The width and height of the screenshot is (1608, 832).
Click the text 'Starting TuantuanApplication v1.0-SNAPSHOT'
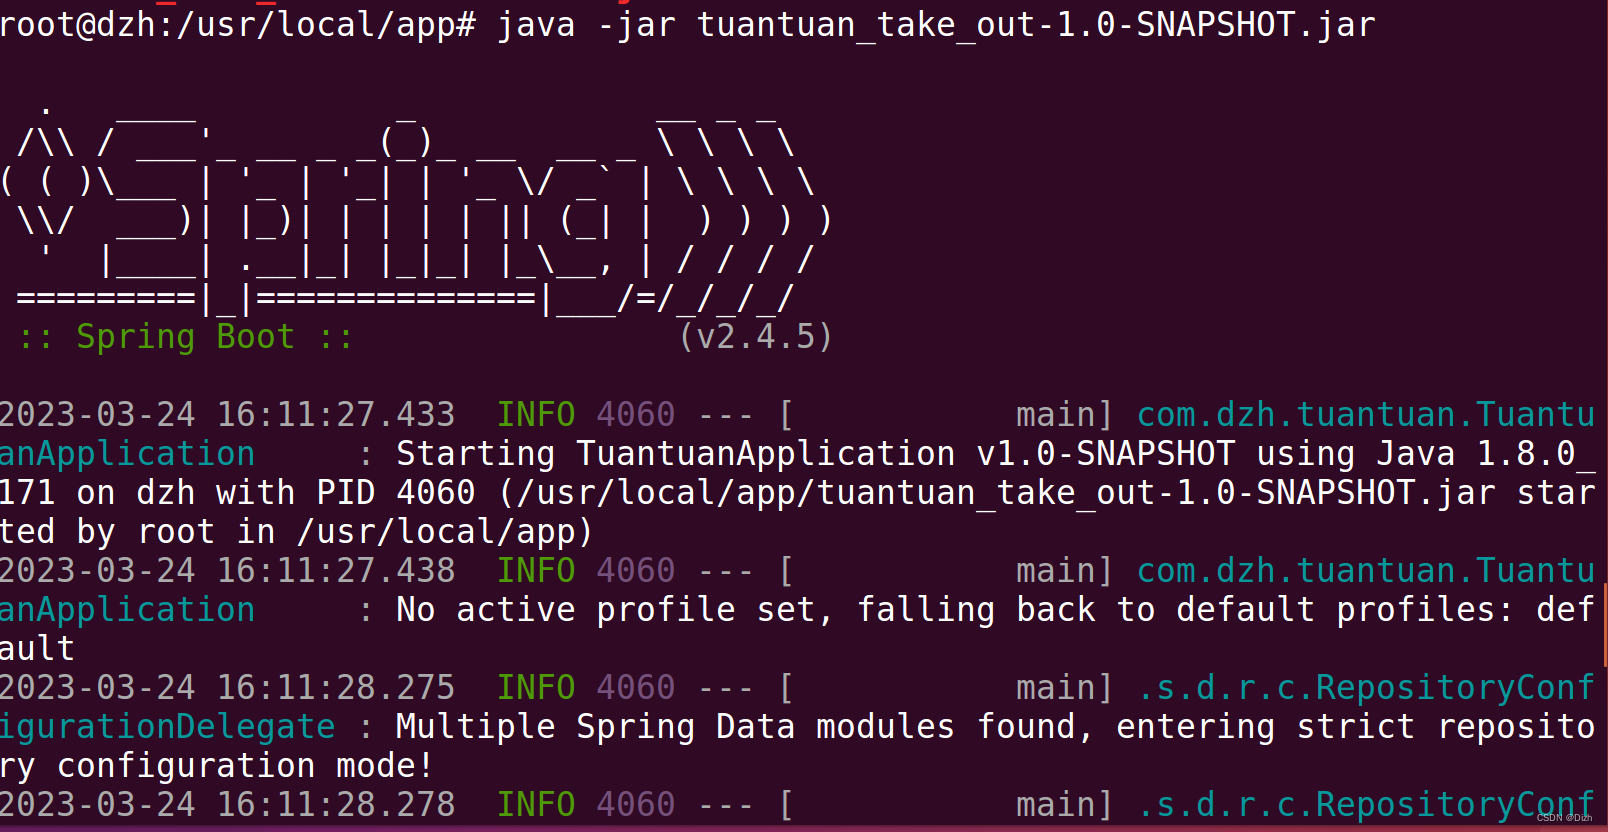point(816,454)
